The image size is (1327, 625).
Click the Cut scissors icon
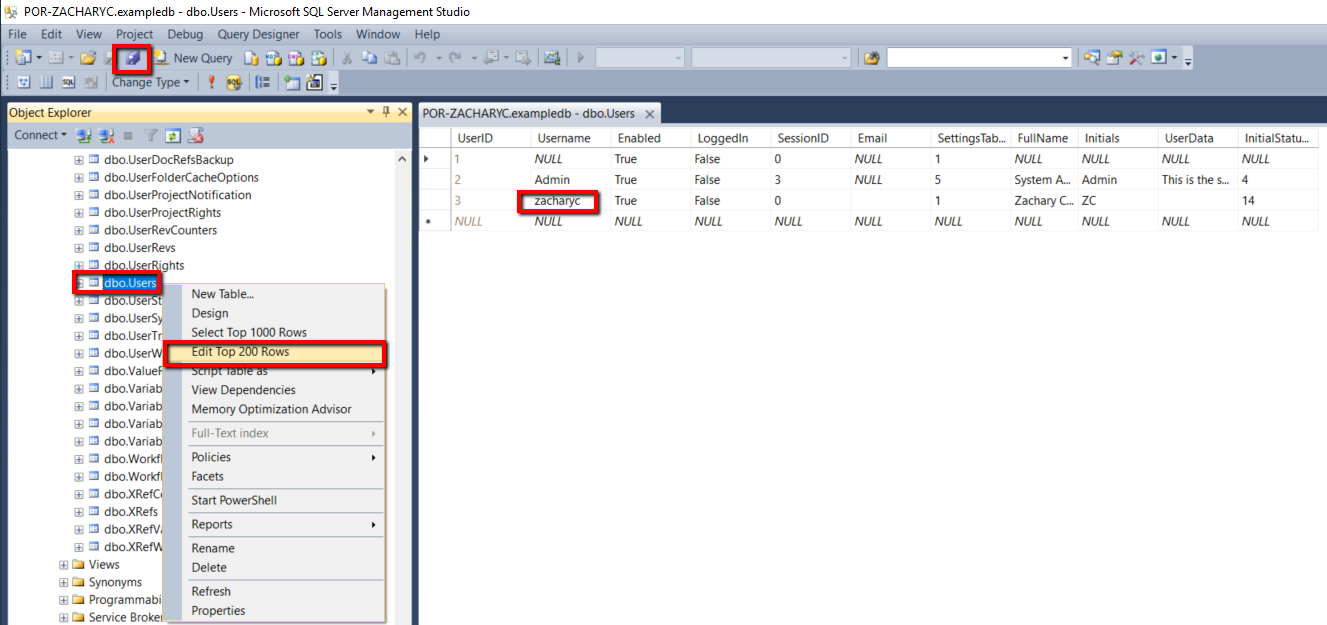point(347,58)
